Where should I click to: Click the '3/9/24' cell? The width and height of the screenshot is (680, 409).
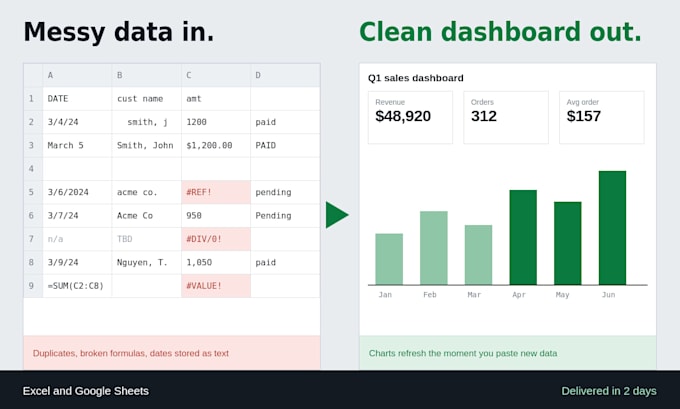pos(77,262)
